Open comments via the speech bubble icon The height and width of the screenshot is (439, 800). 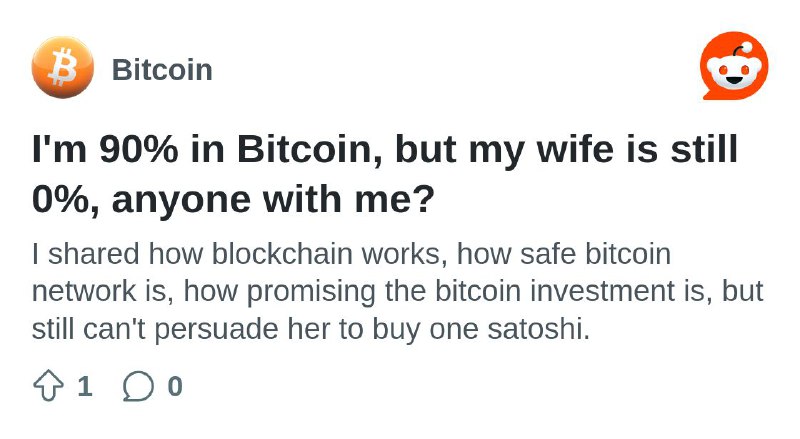click(x=138, y=386)
